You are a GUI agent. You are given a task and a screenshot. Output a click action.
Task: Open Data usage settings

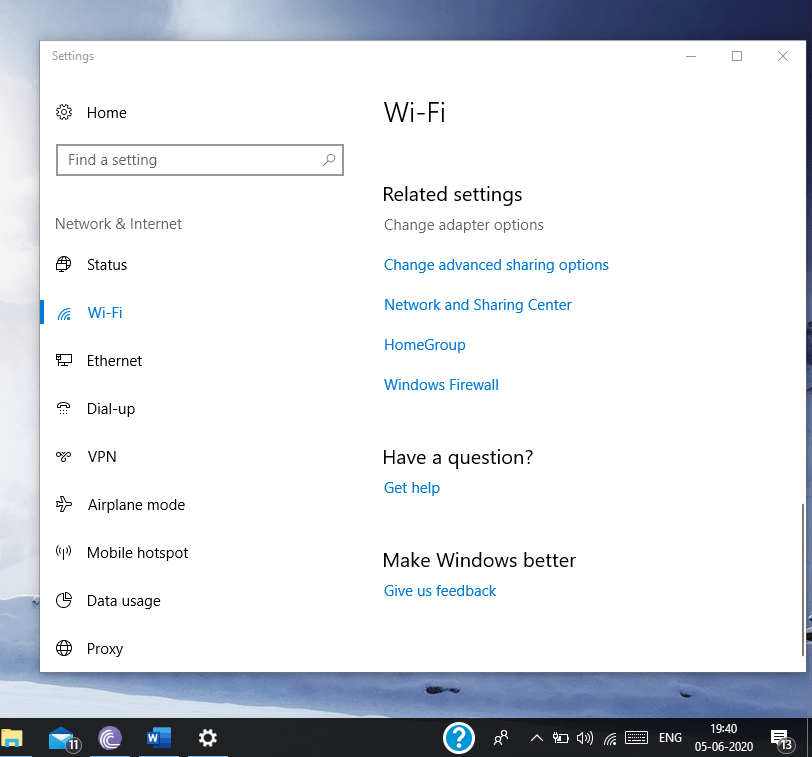coord(124,600)
